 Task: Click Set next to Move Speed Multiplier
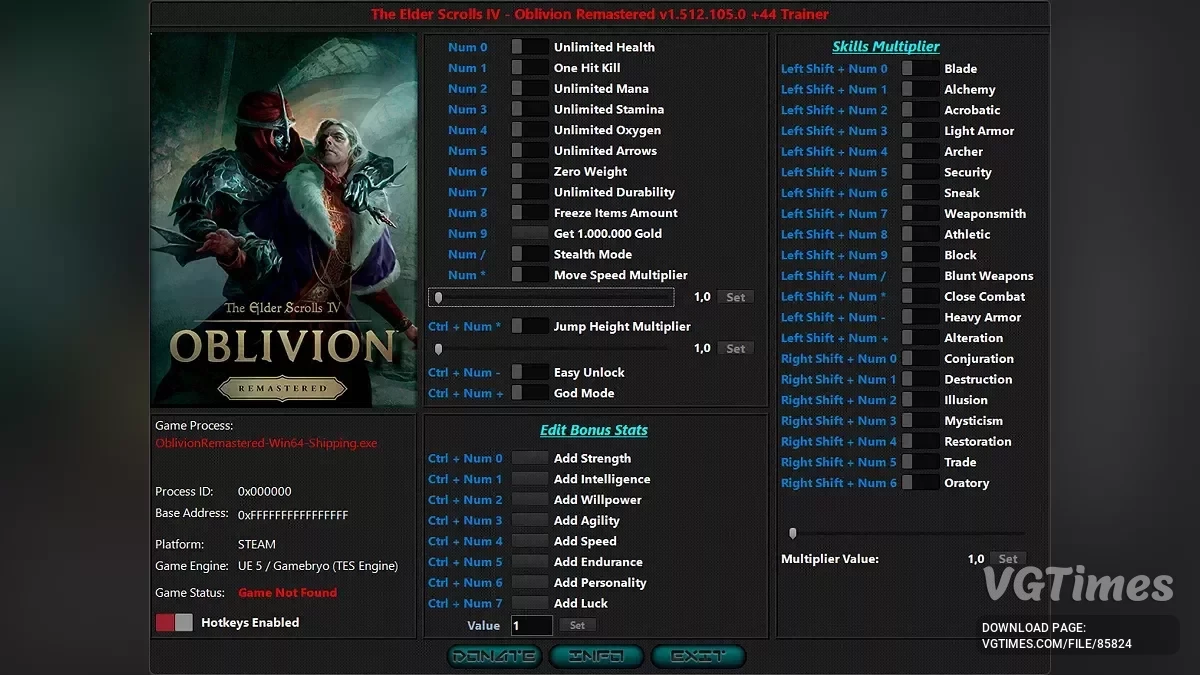point(735,296)
